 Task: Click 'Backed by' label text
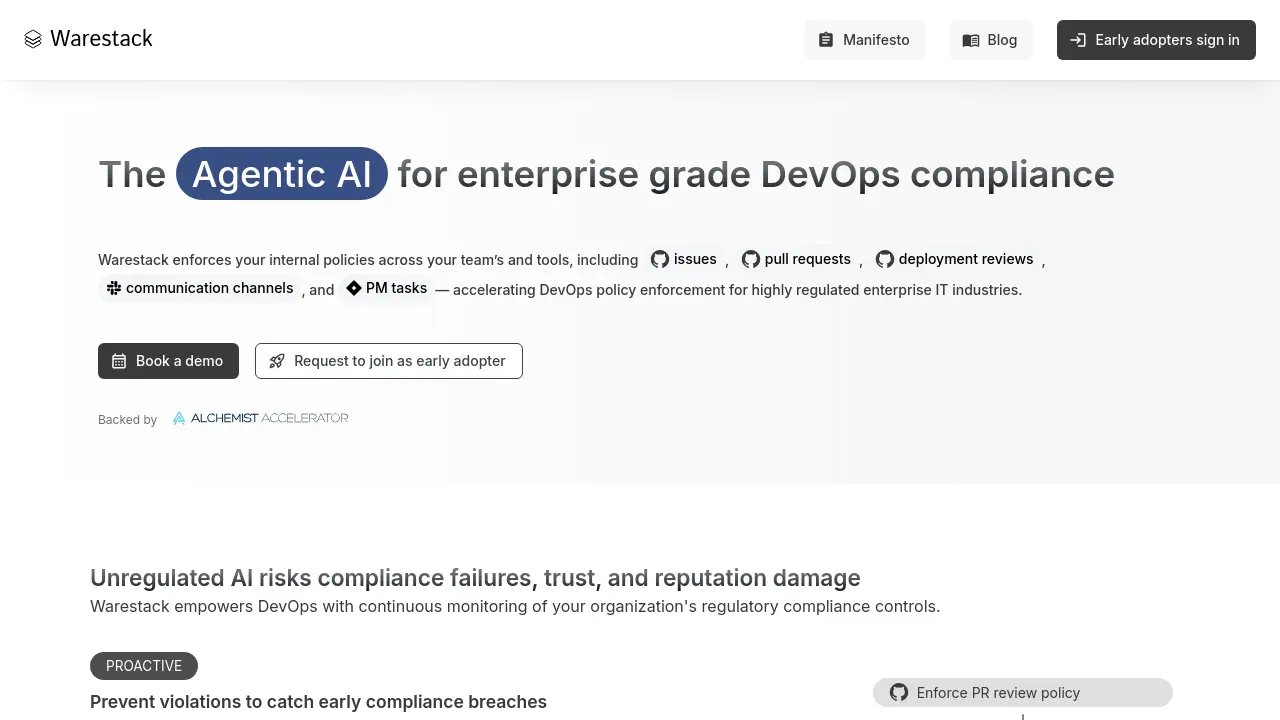[x=127, y=420]
